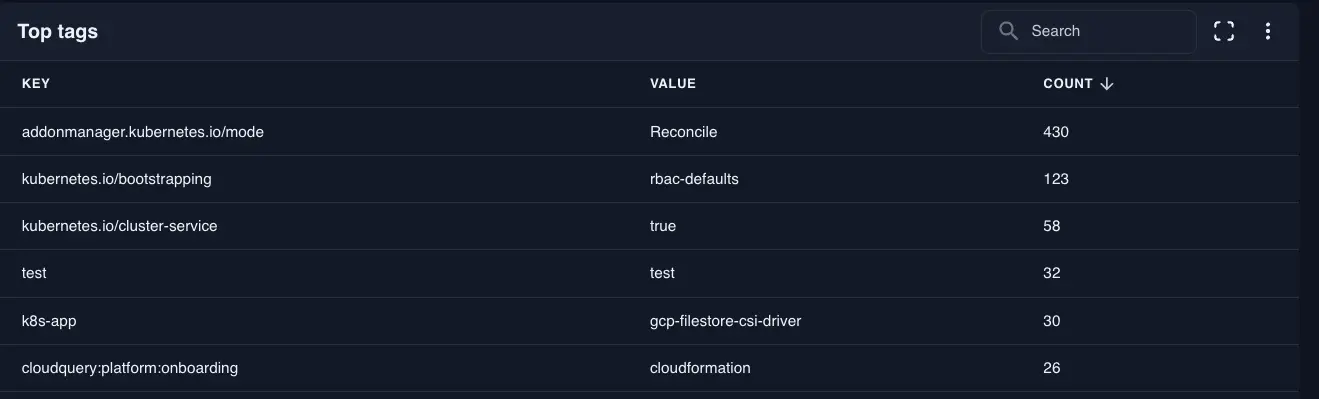
Task: Click the kubernetes.io/cluster-service tag key
Action: [x=120, y=226]
